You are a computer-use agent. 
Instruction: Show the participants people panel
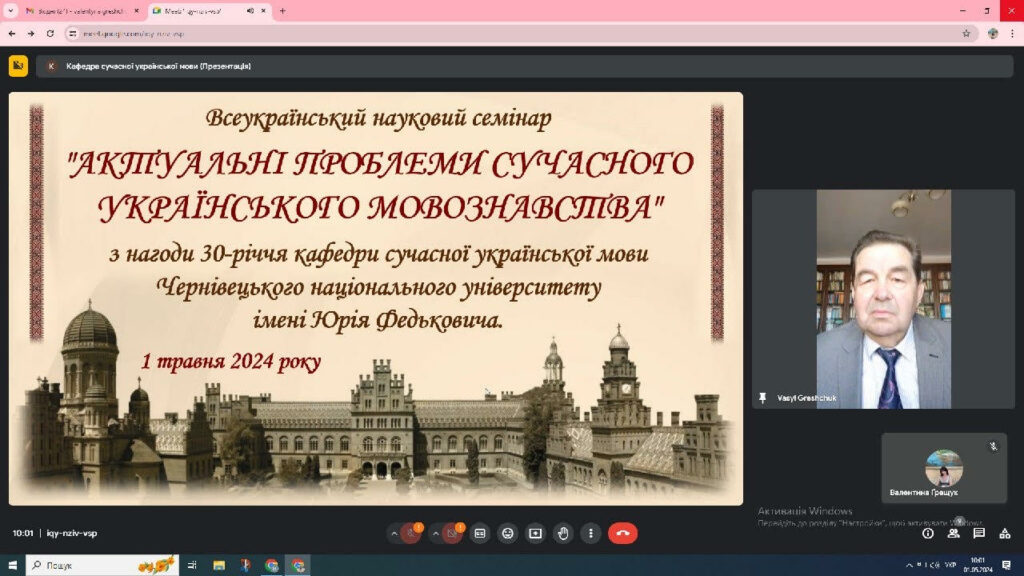[x=954, y=533]
